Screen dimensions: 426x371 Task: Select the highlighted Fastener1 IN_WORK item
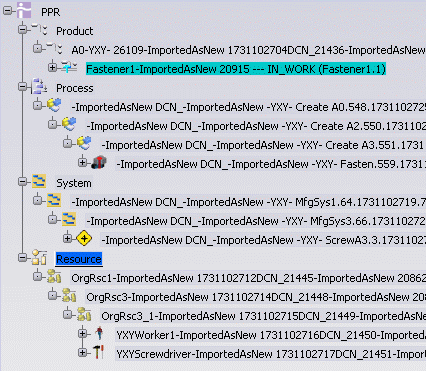tap(236, 69)
